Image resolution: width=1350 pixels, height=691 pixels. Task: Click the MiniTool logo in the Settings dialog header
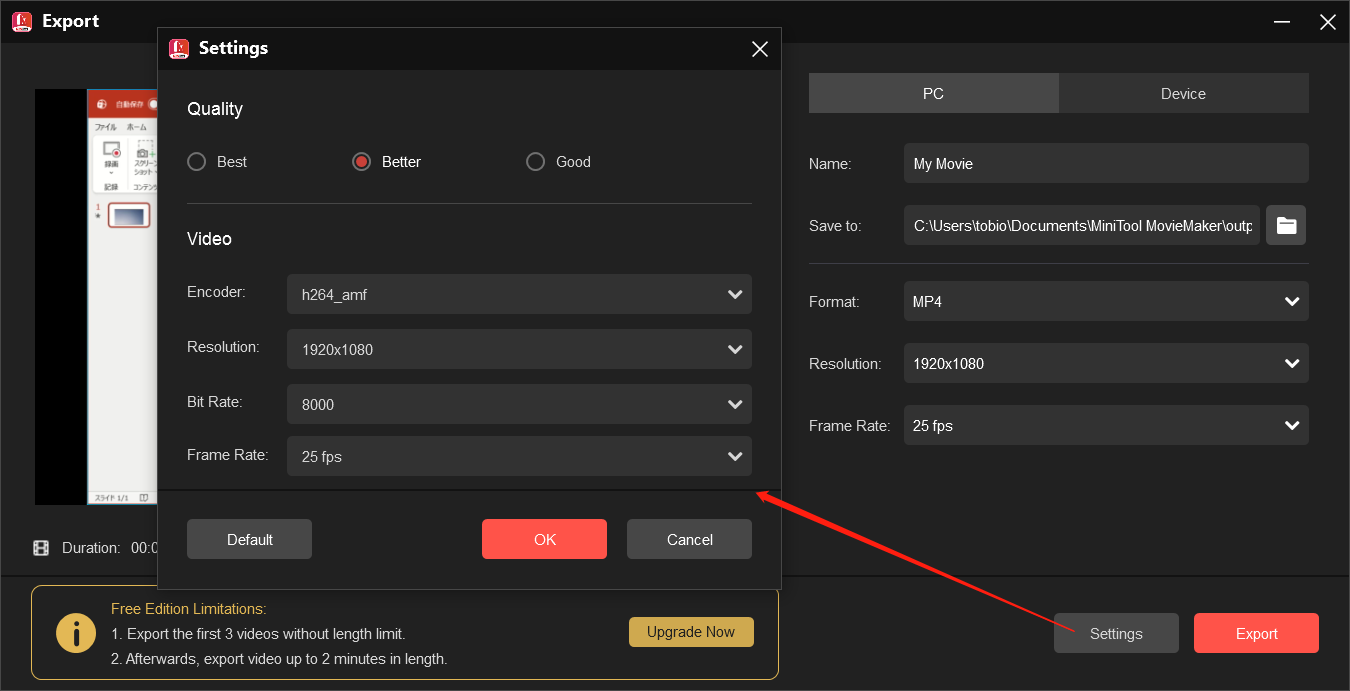[181, 48]
